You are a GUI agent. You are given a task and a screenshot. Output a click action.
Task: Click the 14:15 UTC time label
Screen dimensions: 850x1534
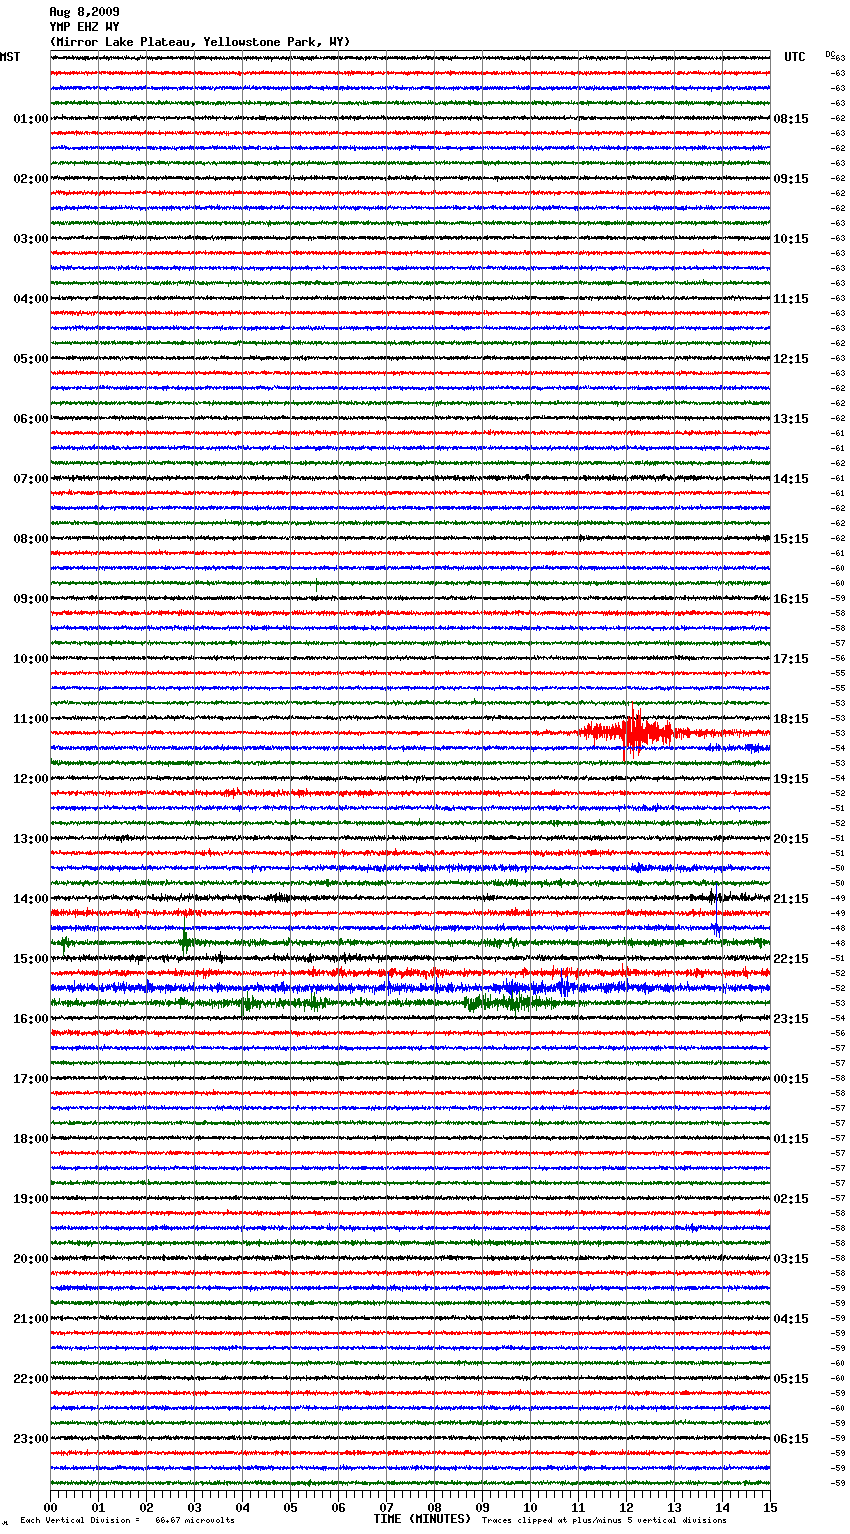tap(791, 479)
